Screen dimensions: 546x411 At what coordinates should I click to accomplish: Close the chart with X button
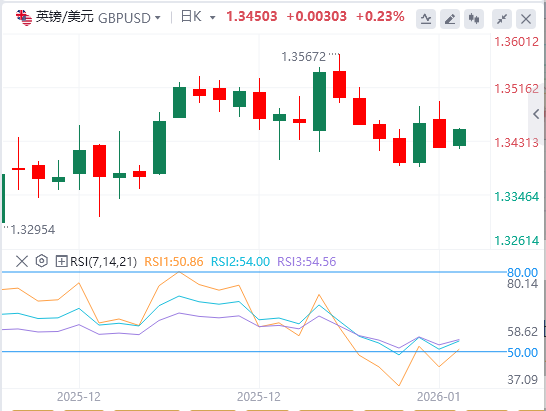[x=526, y=19]
